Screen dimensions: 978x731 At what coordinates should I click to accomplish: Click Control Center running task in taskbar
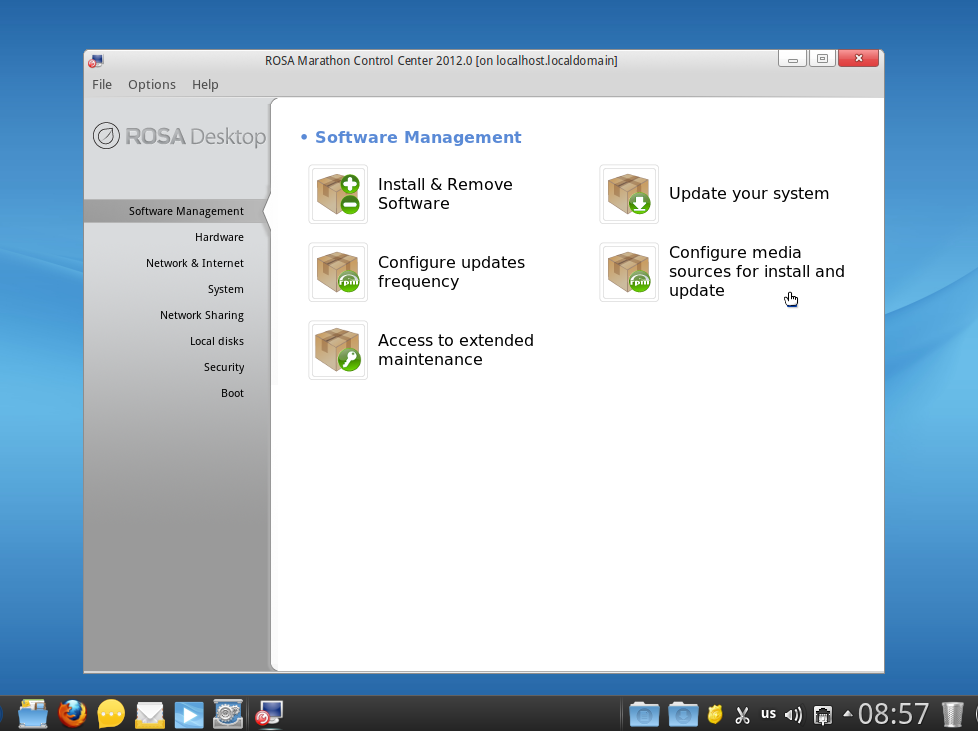[x=269, y=714]
